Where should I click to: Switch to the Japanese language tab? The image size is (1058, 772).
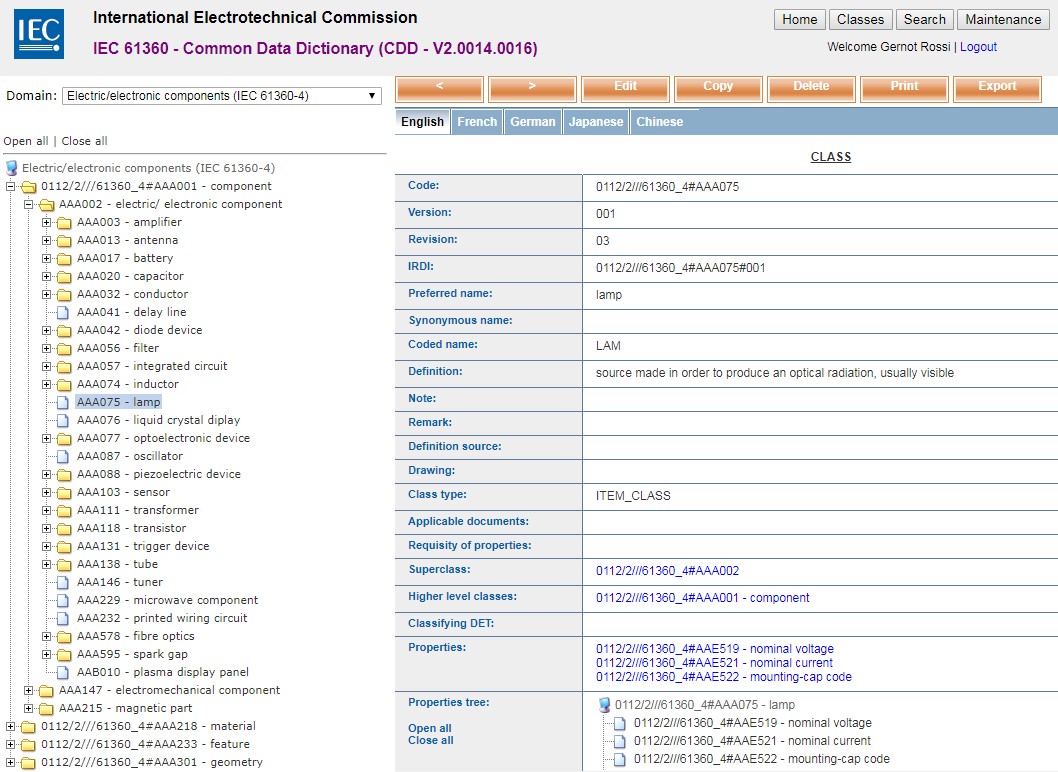tap(596, 122)
